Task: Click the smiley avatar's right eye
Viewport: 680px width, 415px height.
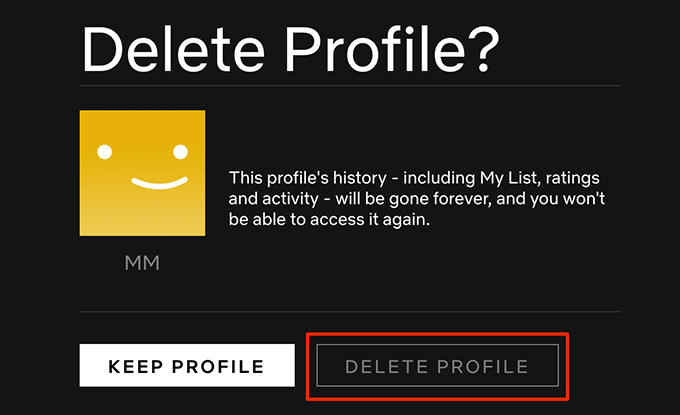Action: click(180, 152)
